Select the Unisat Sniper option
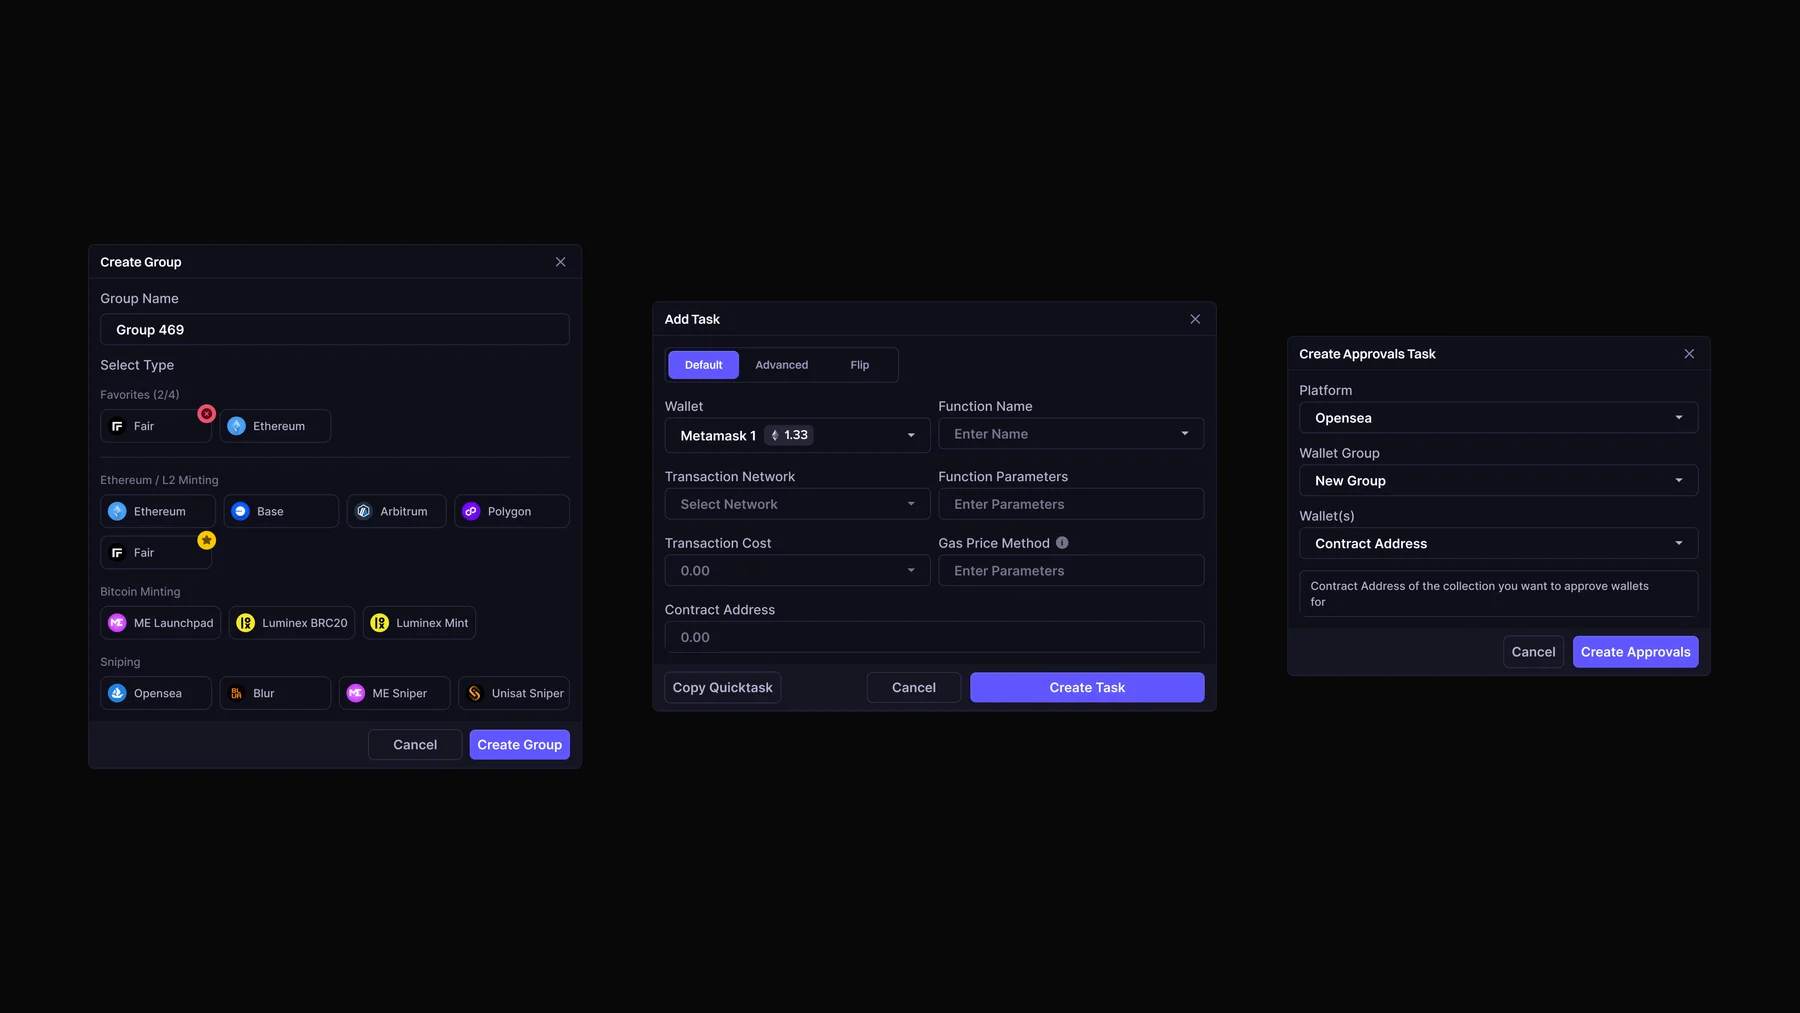Viewport: 1800px width, 1013px height. pyautogui.click(x=514, y=693)
